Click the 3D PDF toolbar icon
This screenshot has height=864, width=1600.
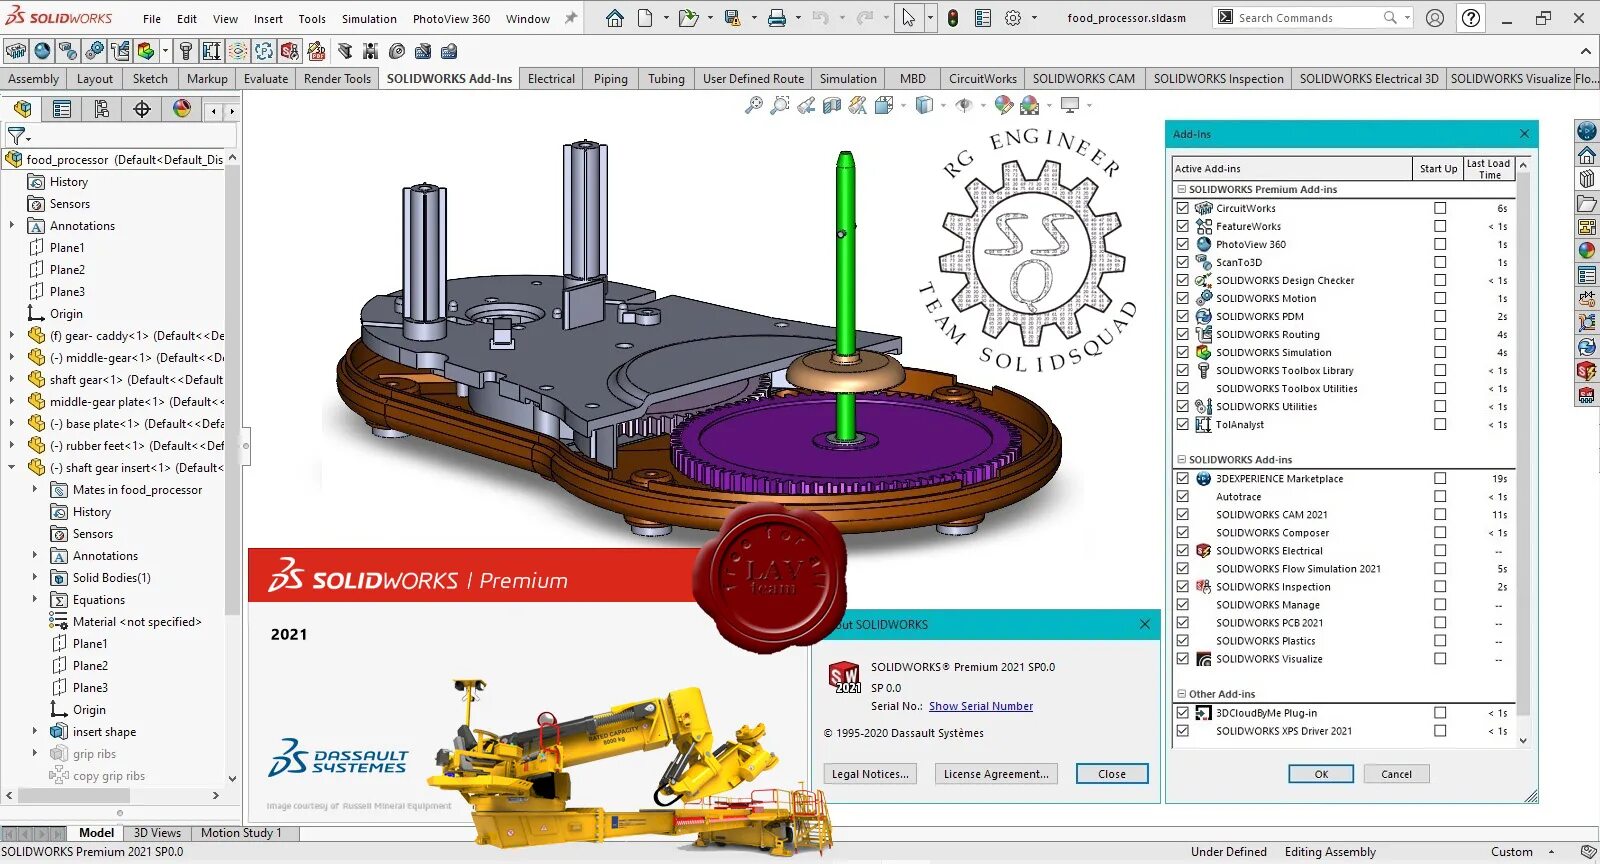click(x=316, y=51)
